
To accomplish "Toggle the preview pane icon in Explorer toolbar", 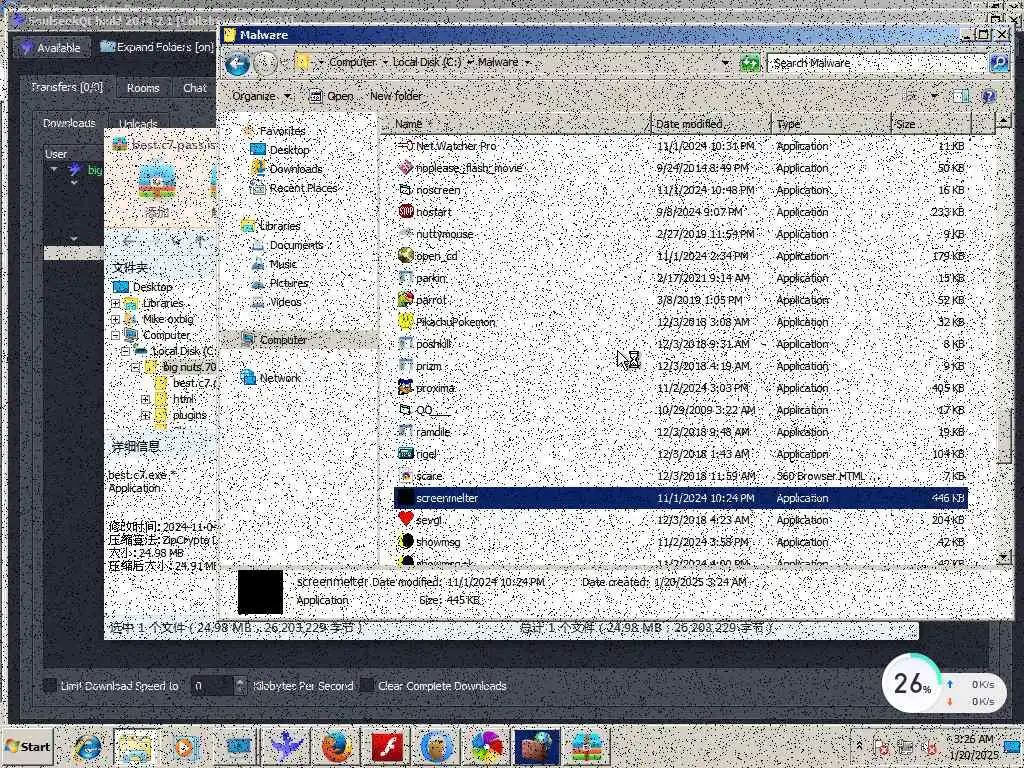I will tap(961, 96).
